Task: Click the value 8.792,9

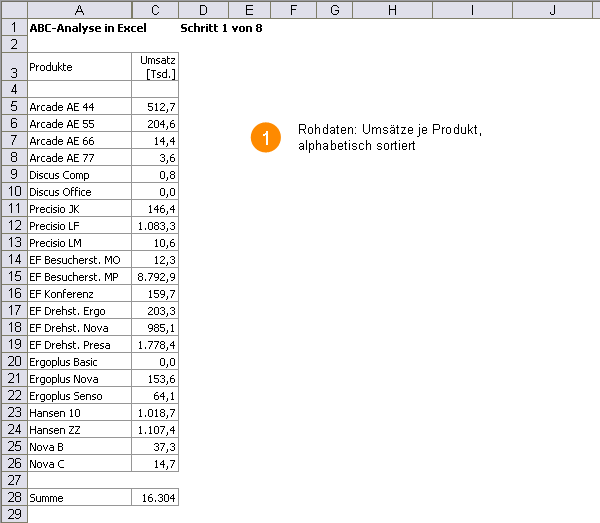Action: [x=155, y=277]
